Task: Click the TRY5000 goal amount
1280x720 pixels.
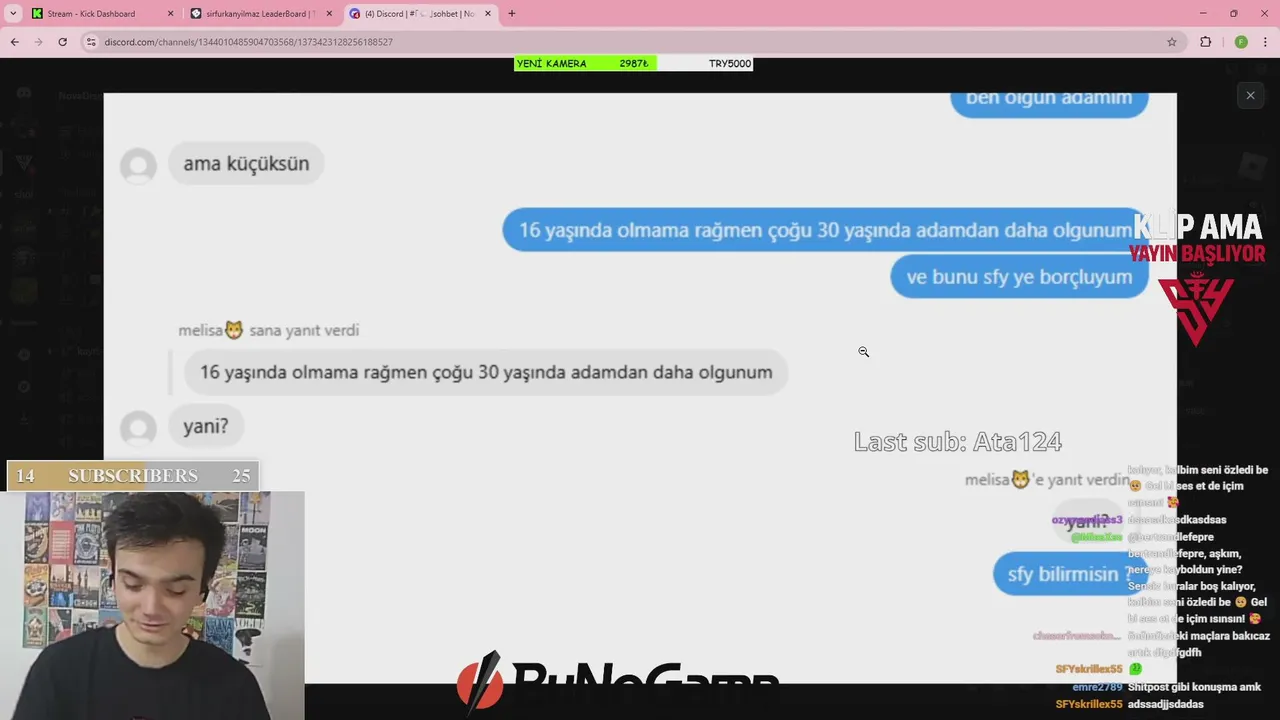Action: coord(729,63)
